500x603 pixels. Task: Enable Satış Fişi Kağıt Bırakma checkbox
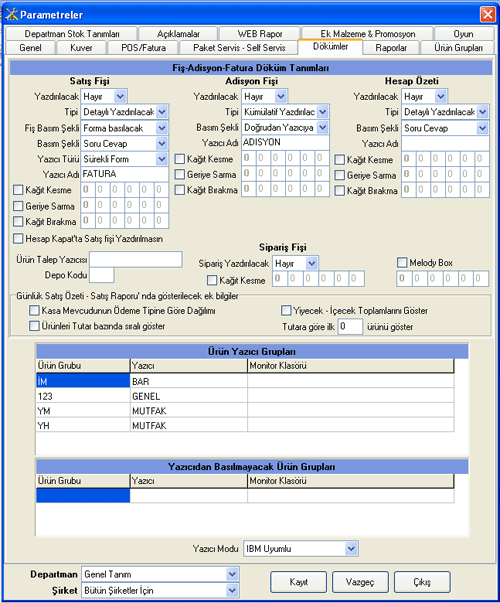click(x=18, y=222)
